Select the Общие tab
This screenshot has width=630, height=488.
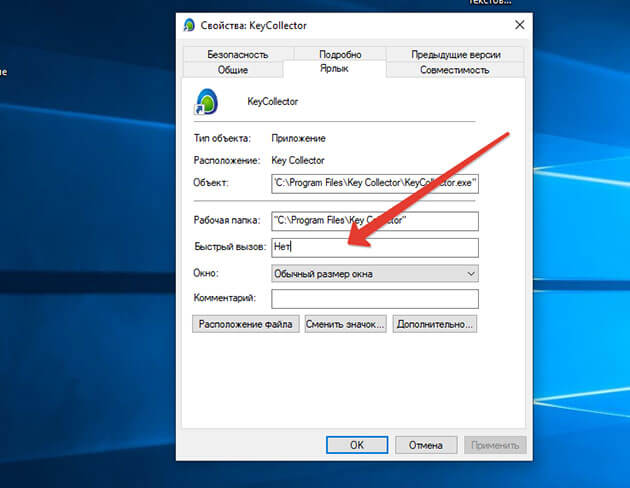click(x=233, y=70)
